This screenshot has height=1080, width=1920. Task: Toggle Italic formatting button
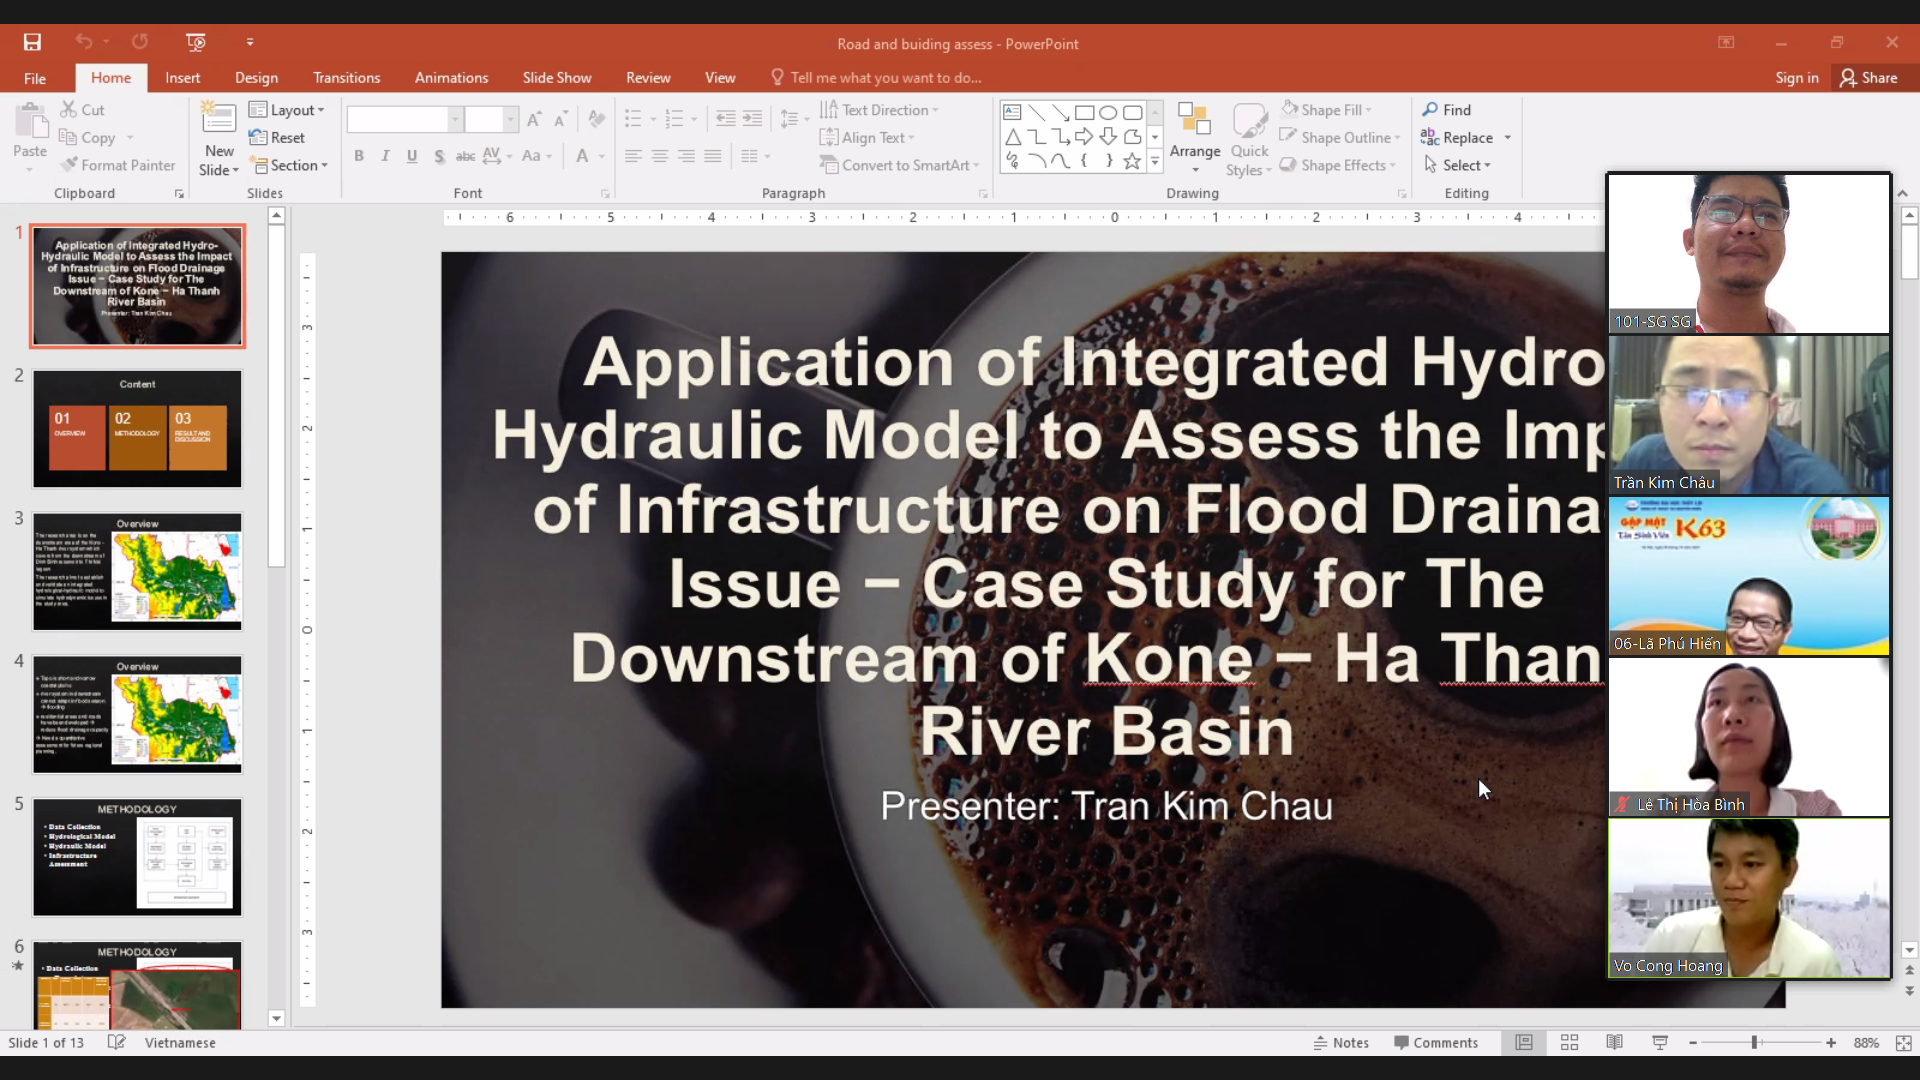coord(385,156)
